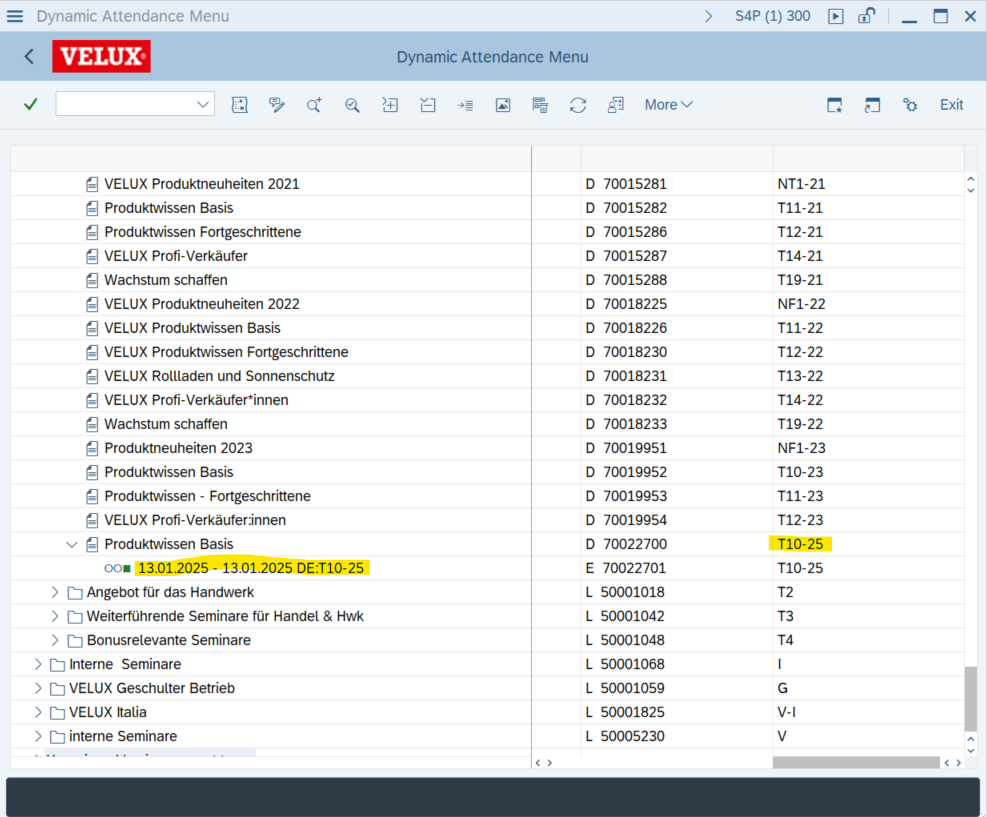Image resolution: width=987 pixels, height=817 pixels.
Task: Click the settings gear icon near Exit
Action: point(910,105)
